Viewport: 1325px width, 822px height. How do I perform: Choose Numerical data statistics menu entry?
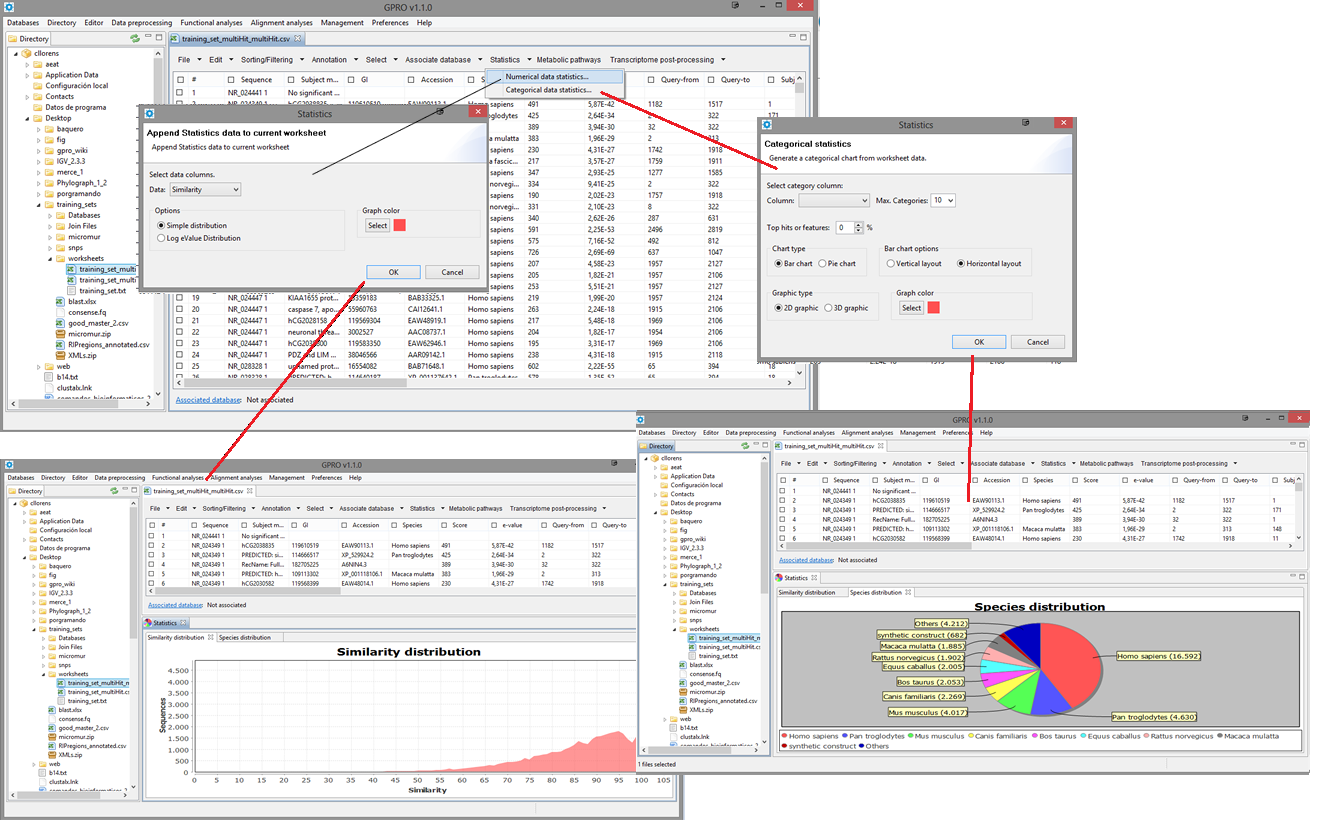[546, 76]
